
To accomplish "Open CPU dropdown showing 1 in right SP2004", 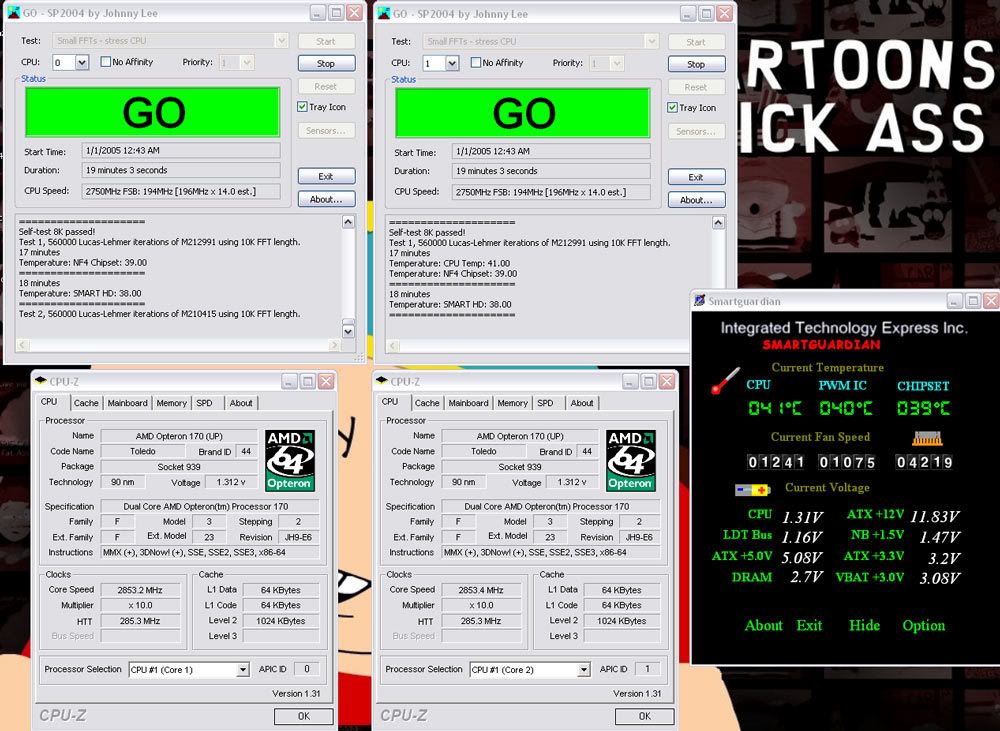I will [x=452, y=63].
